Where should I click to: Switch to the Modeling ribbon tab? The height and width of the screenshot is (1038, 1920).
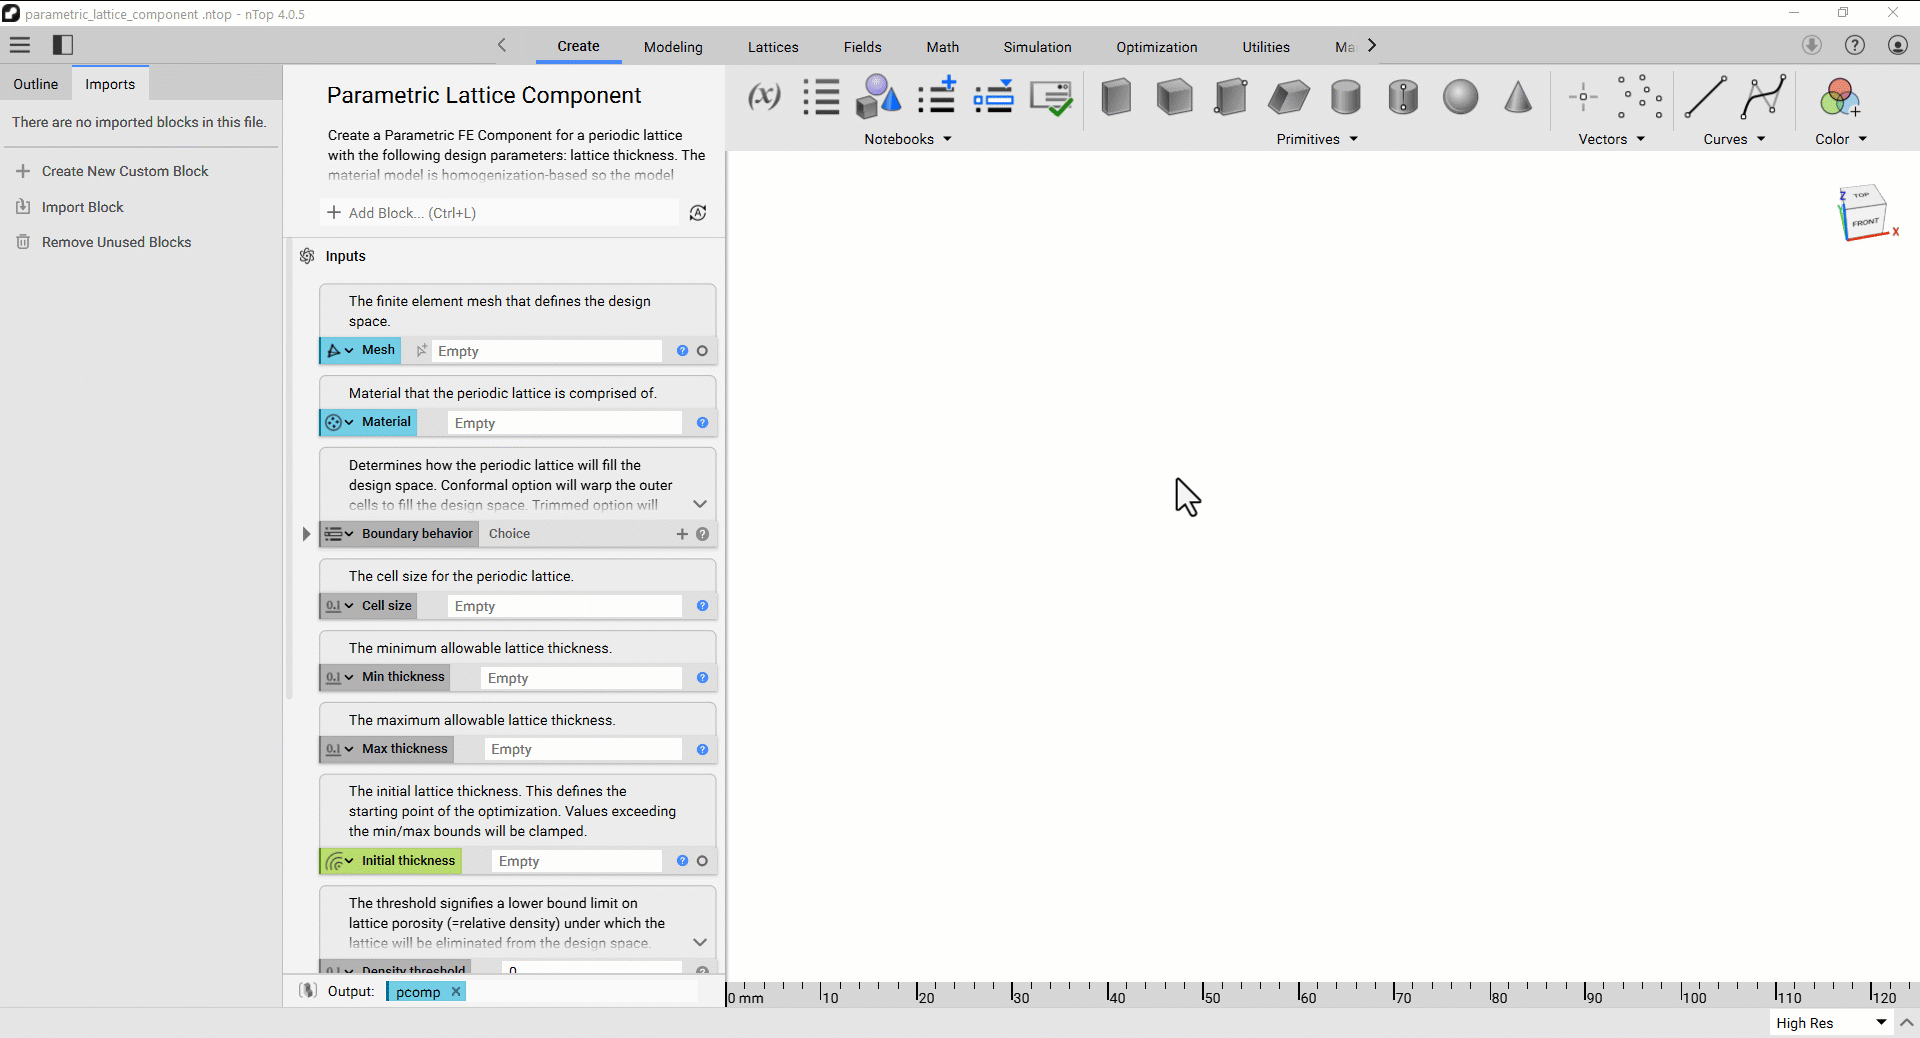click(673, 47)
